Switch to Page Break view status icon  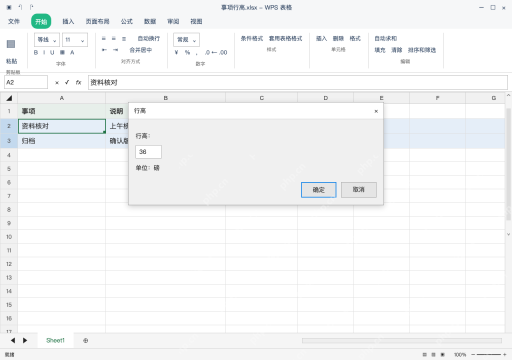coord(443,355)
